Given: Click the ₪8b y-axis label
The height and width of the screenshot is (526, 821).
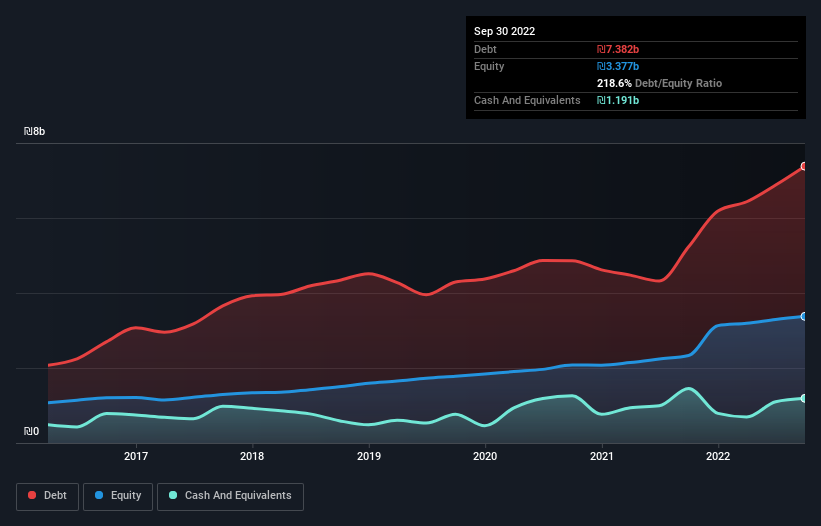Looking at the screenshot, I should (x=34, y=131).
